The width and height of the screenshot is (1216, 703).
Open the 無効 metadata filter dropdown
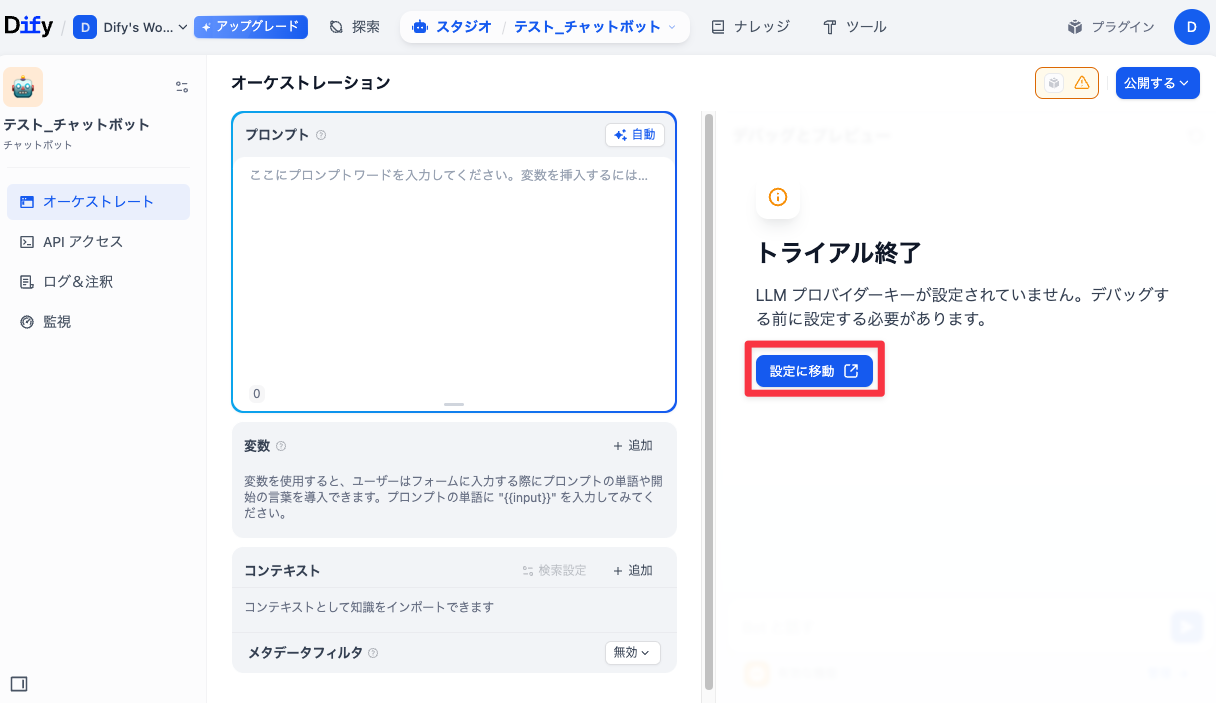point(633,652)
